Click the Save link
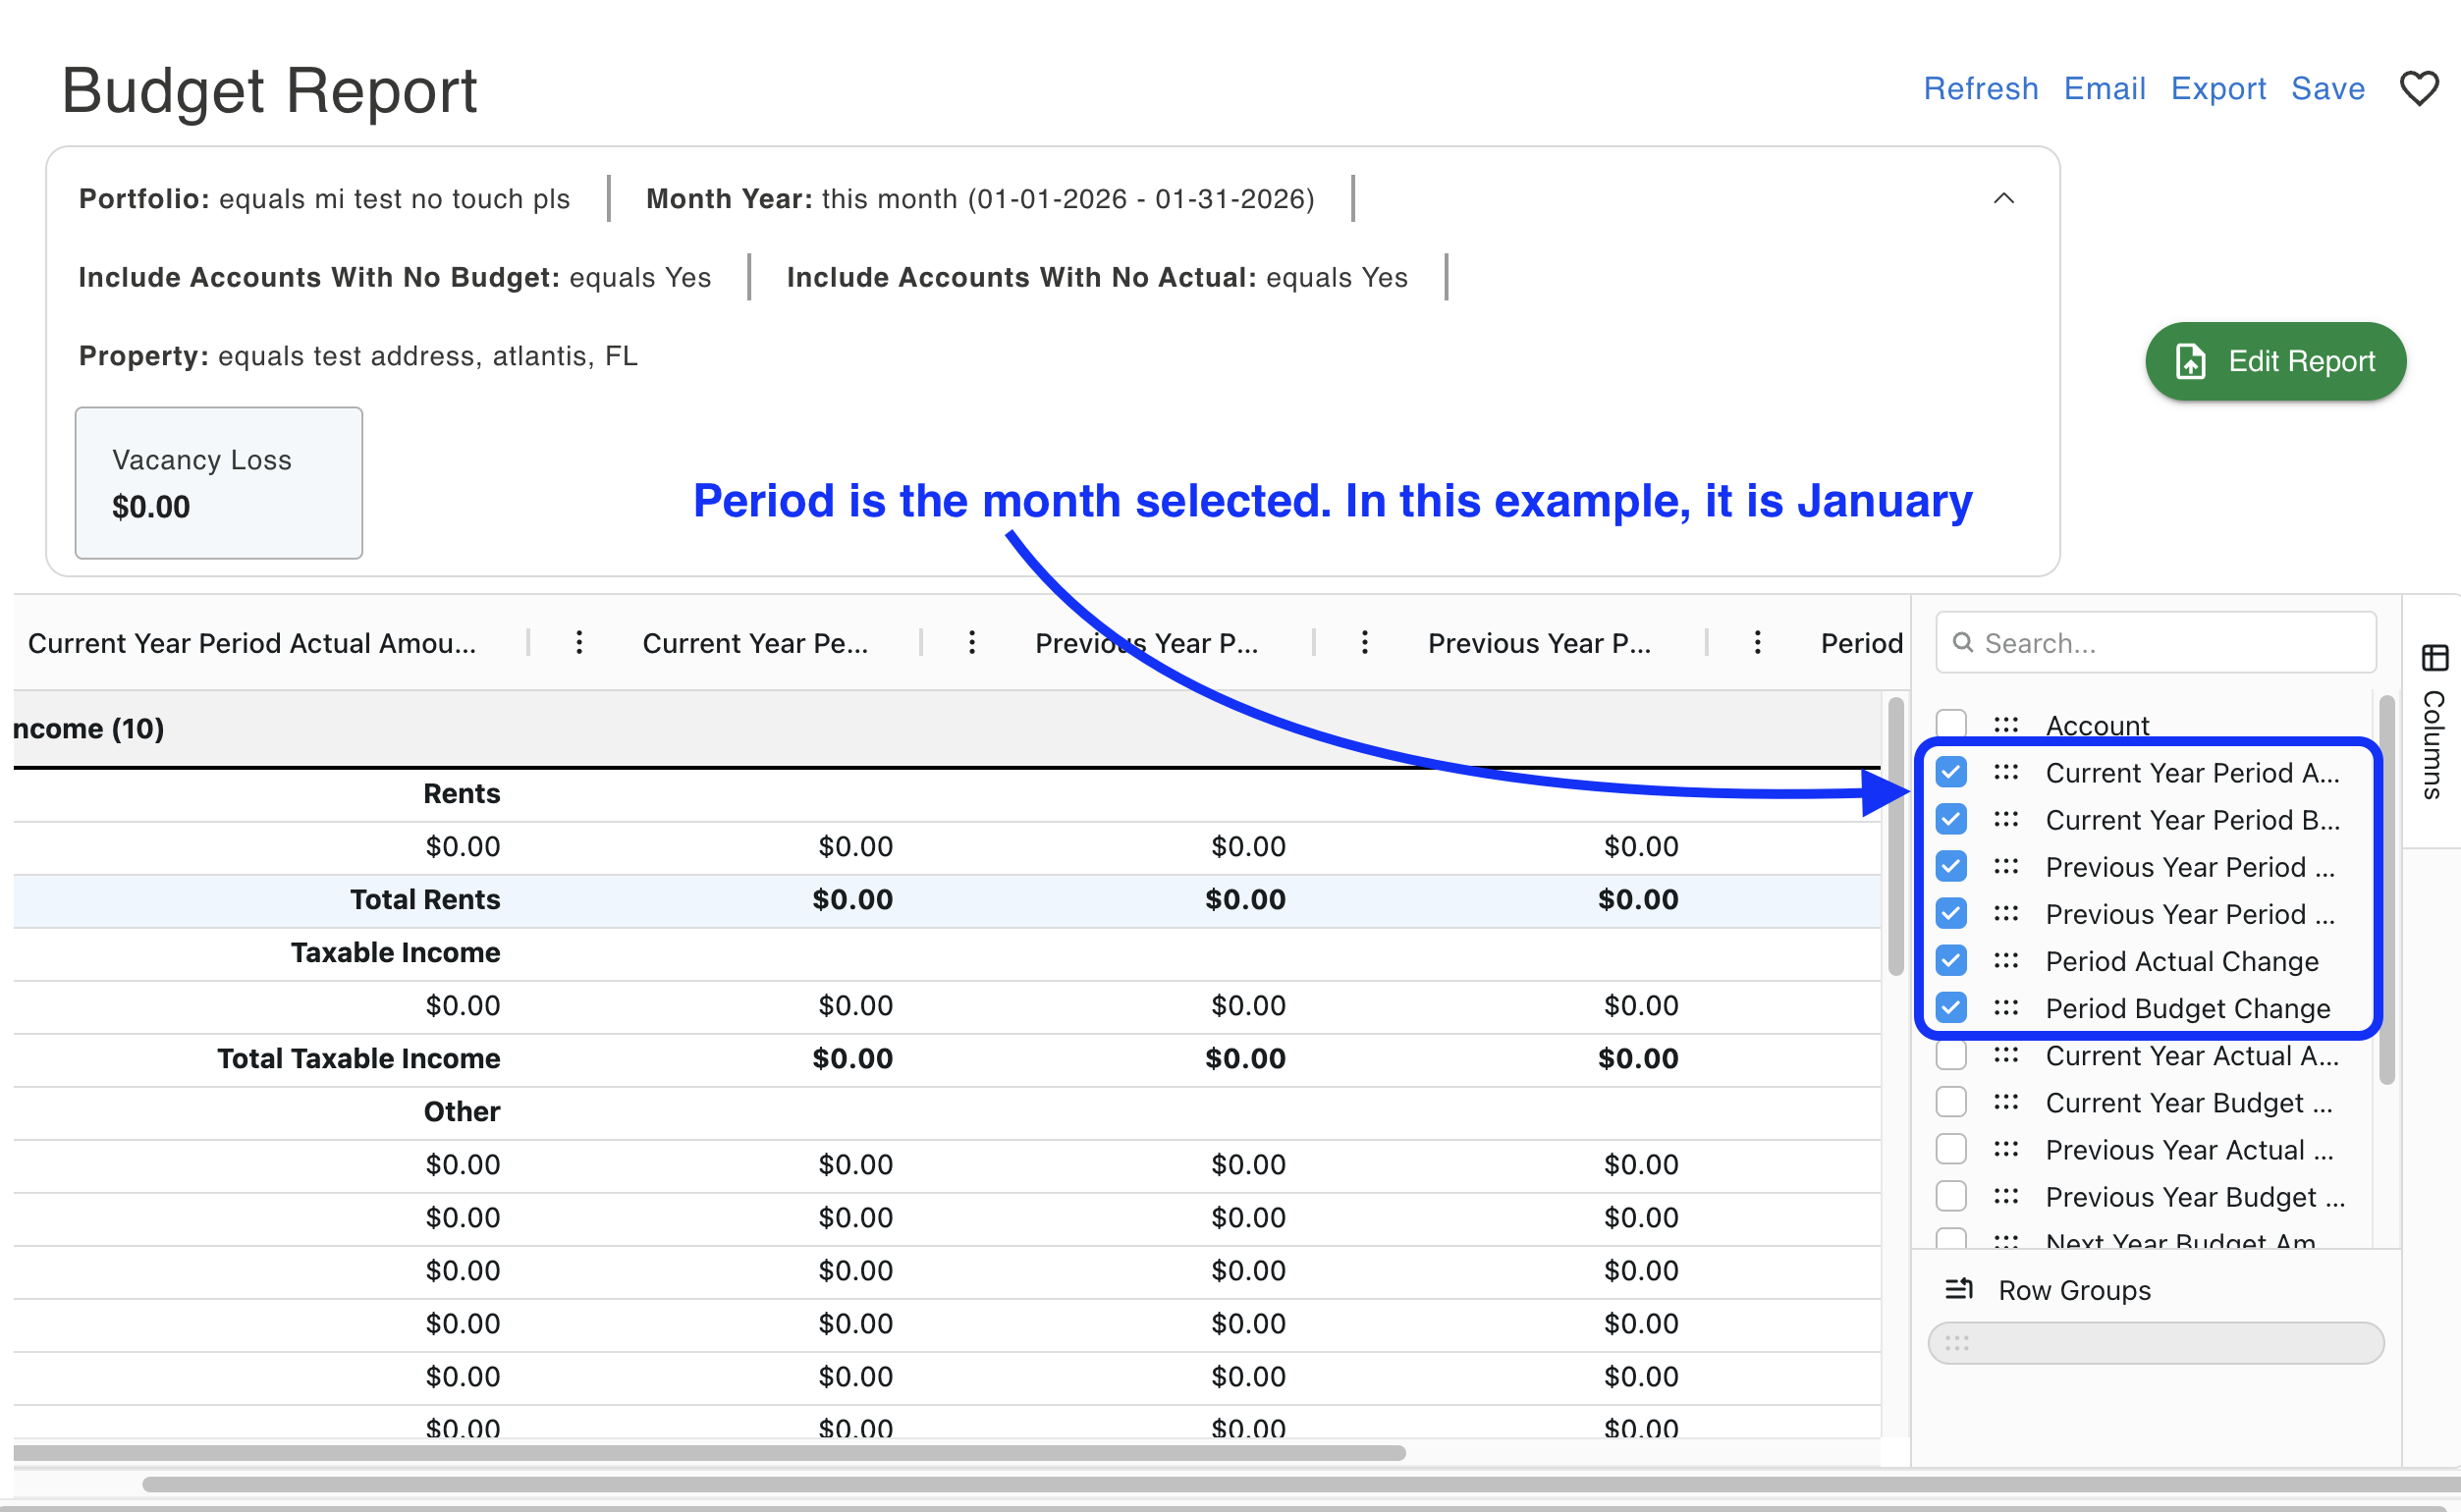 click(x=2327, y=88)
